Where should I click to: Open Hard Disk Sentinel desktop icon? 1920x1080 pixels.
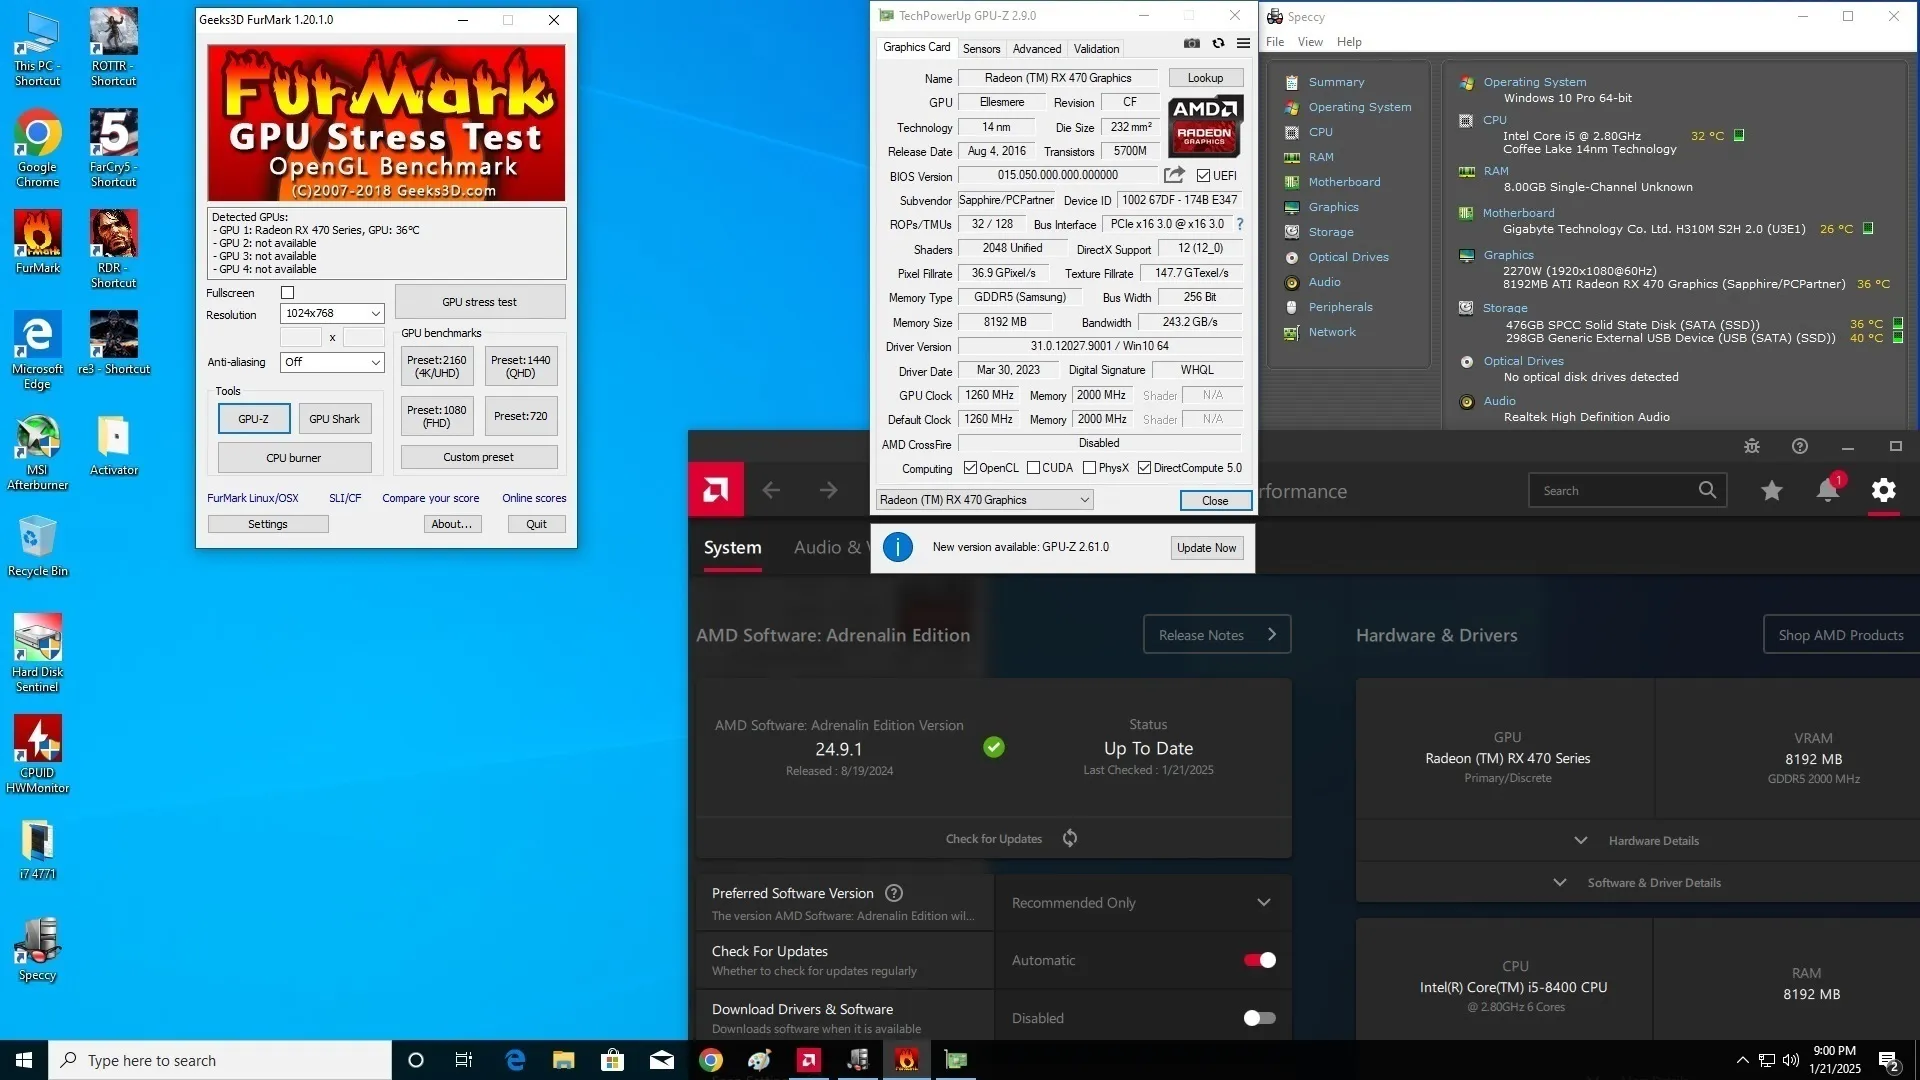tap(38, 653)
